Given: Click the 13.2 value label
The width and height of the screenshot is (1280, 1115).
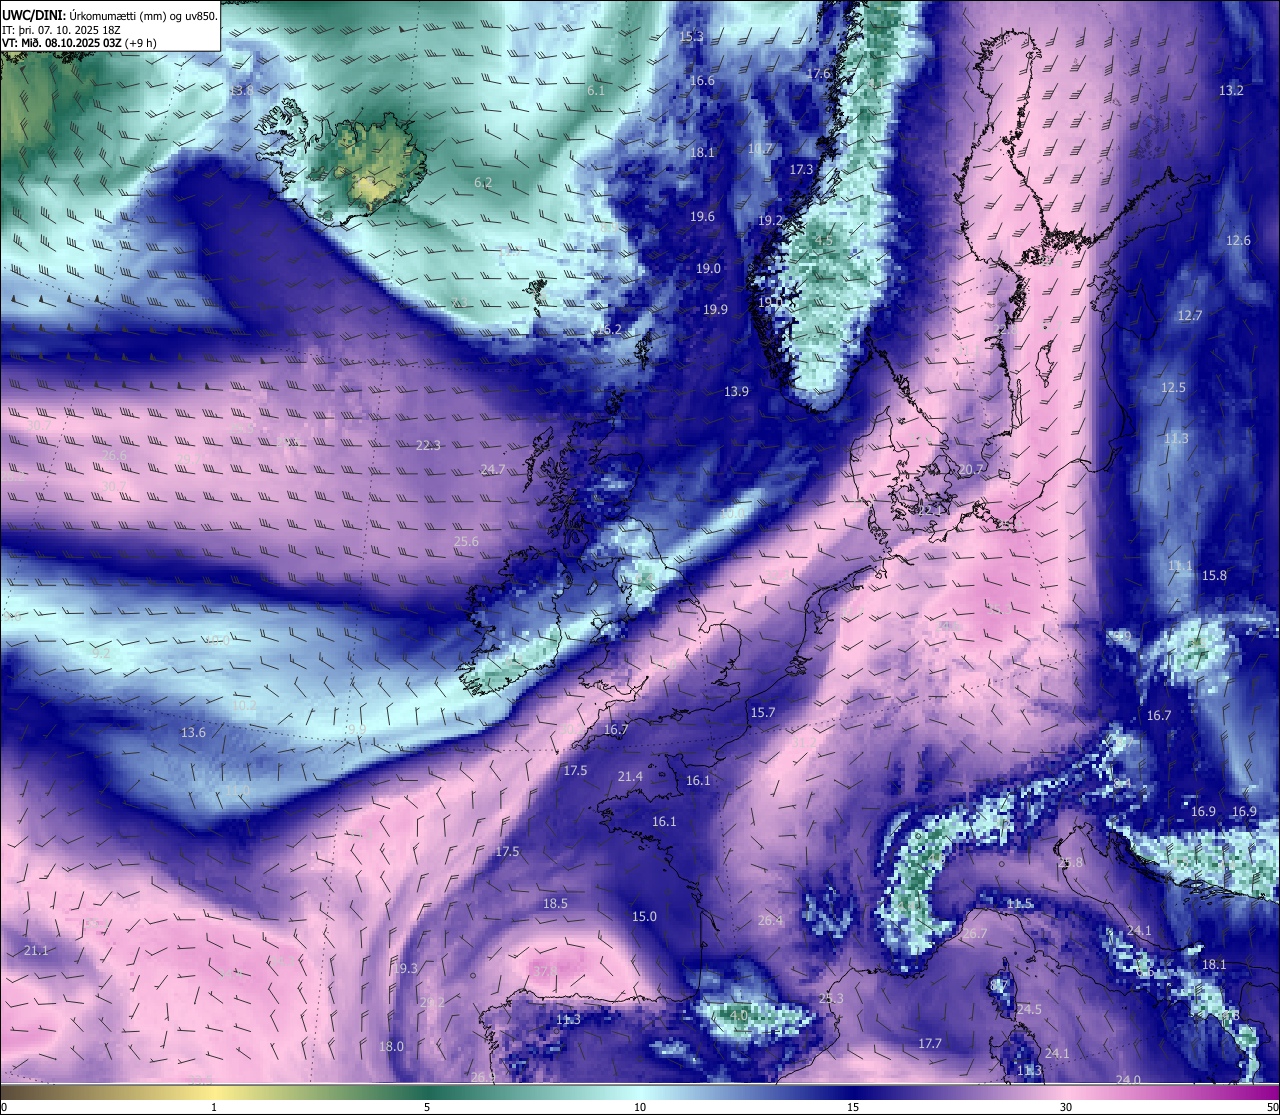Looking at the screenshot, I should pos(1231,91).
